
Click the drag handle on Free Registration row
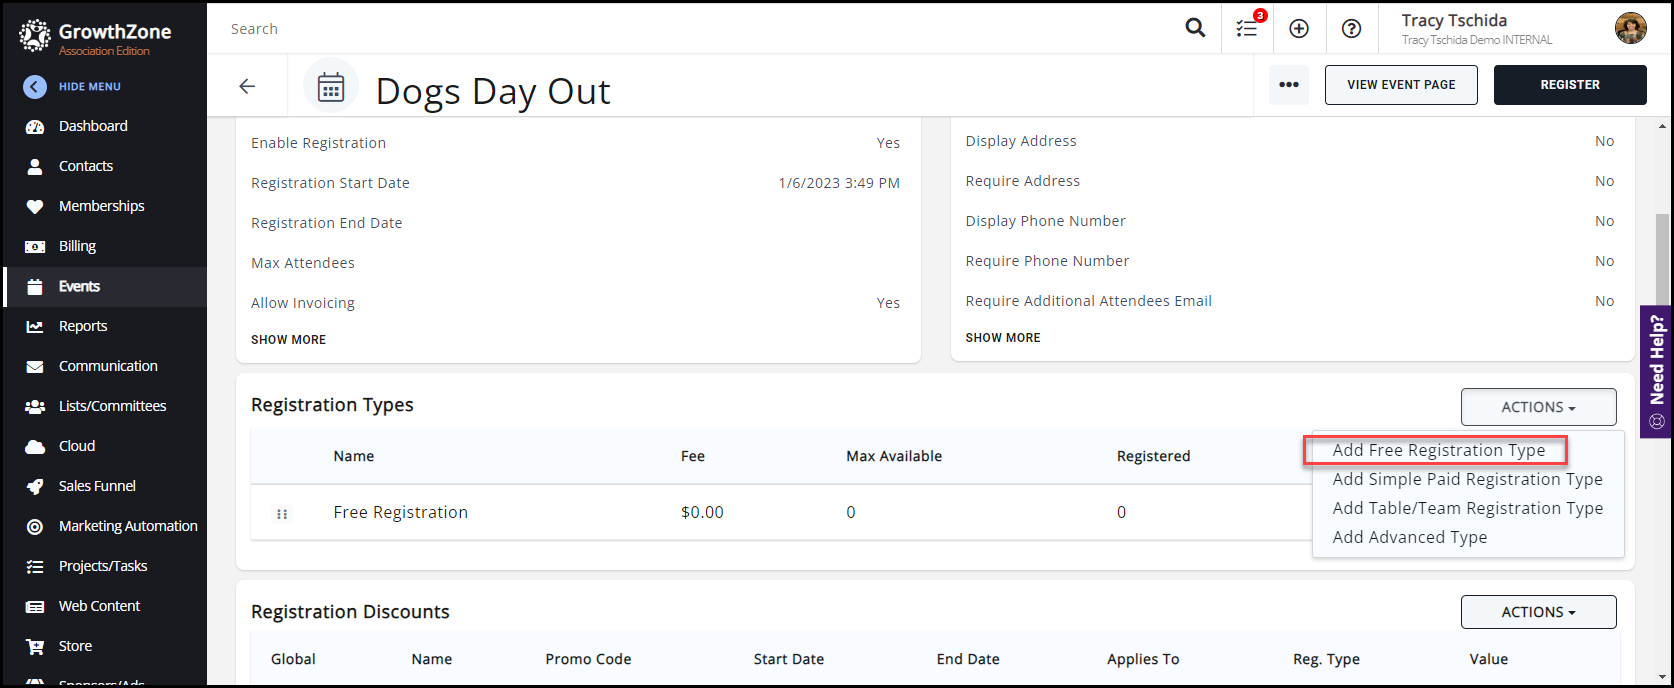(x=282, y=513)
